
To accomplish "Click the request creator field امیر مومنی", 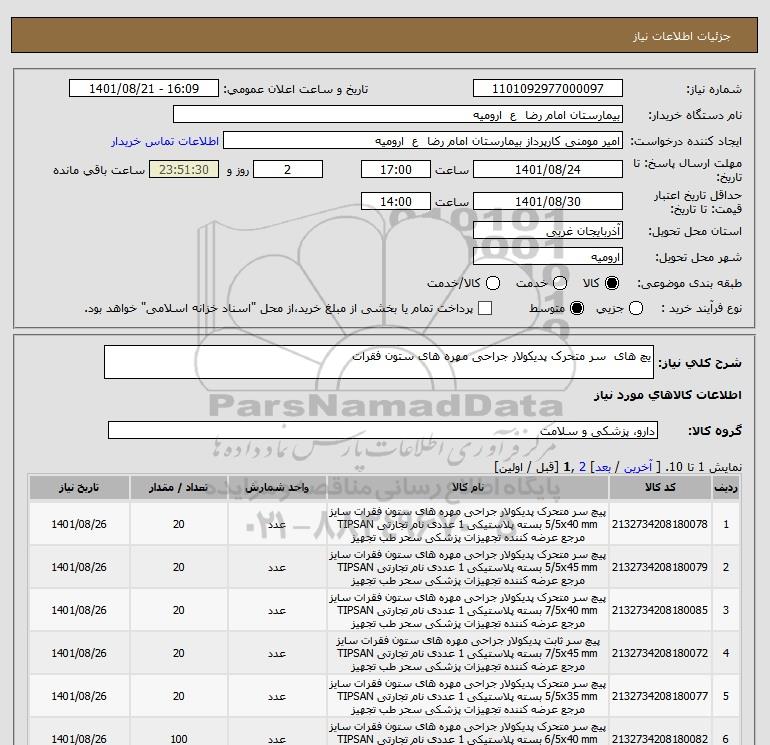I will 423,140.
